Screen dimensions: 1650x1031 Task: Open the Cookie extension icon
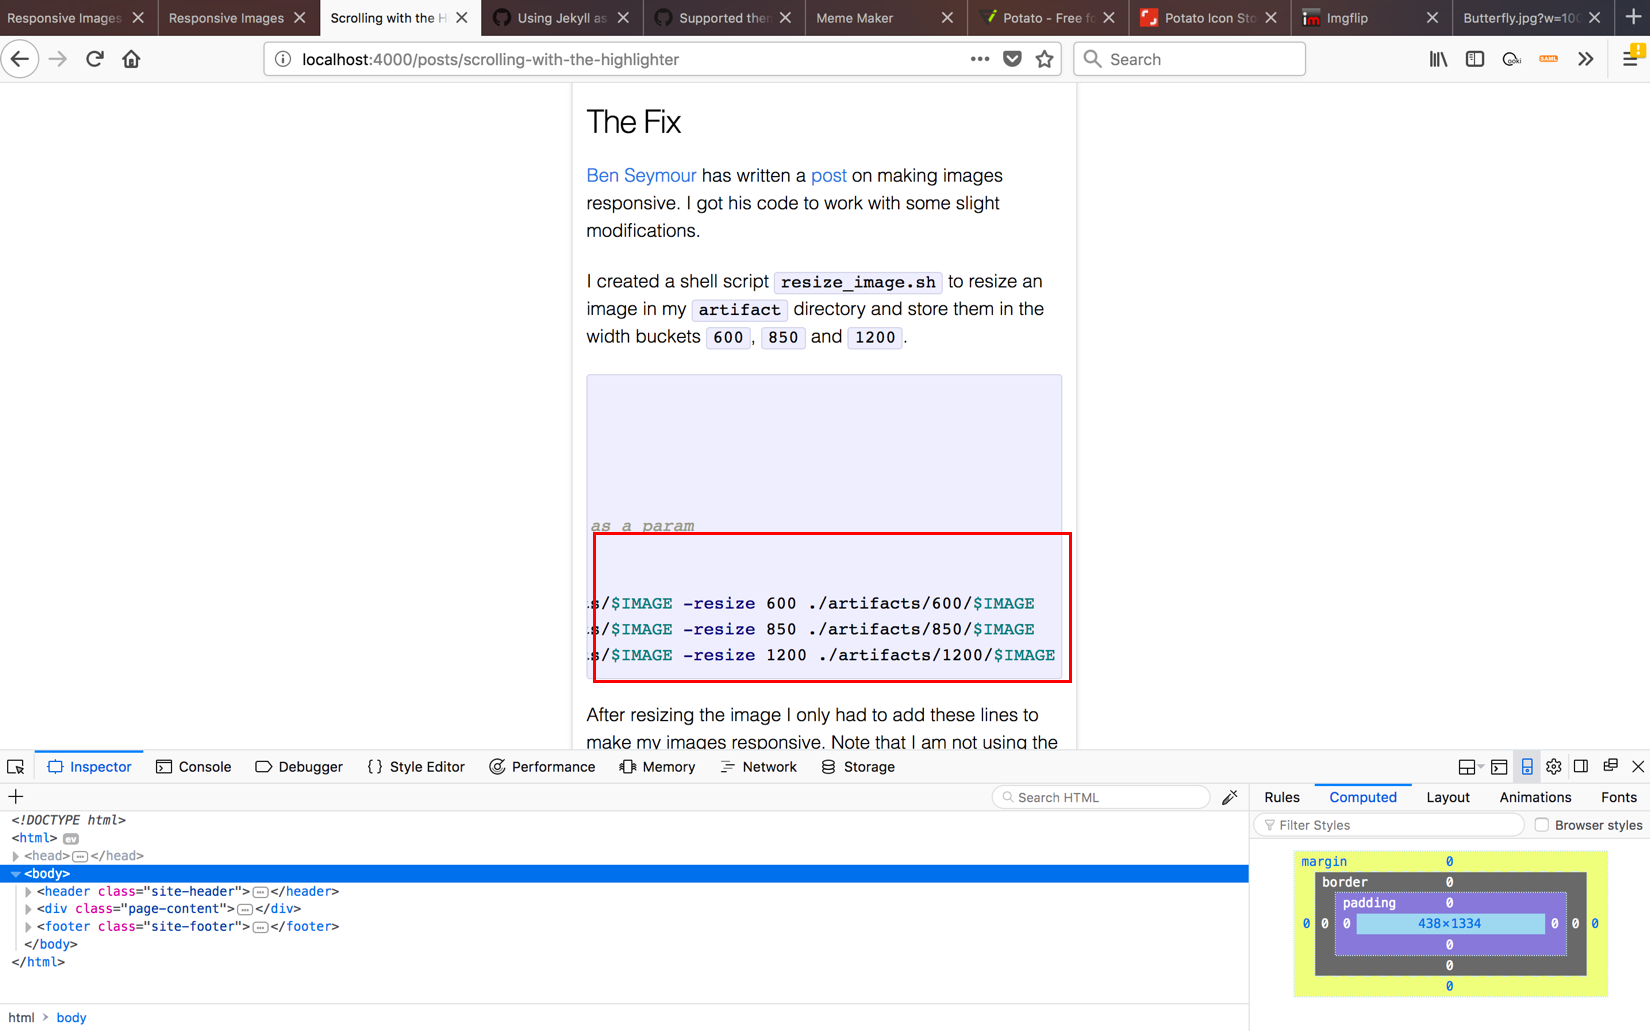1512,59
